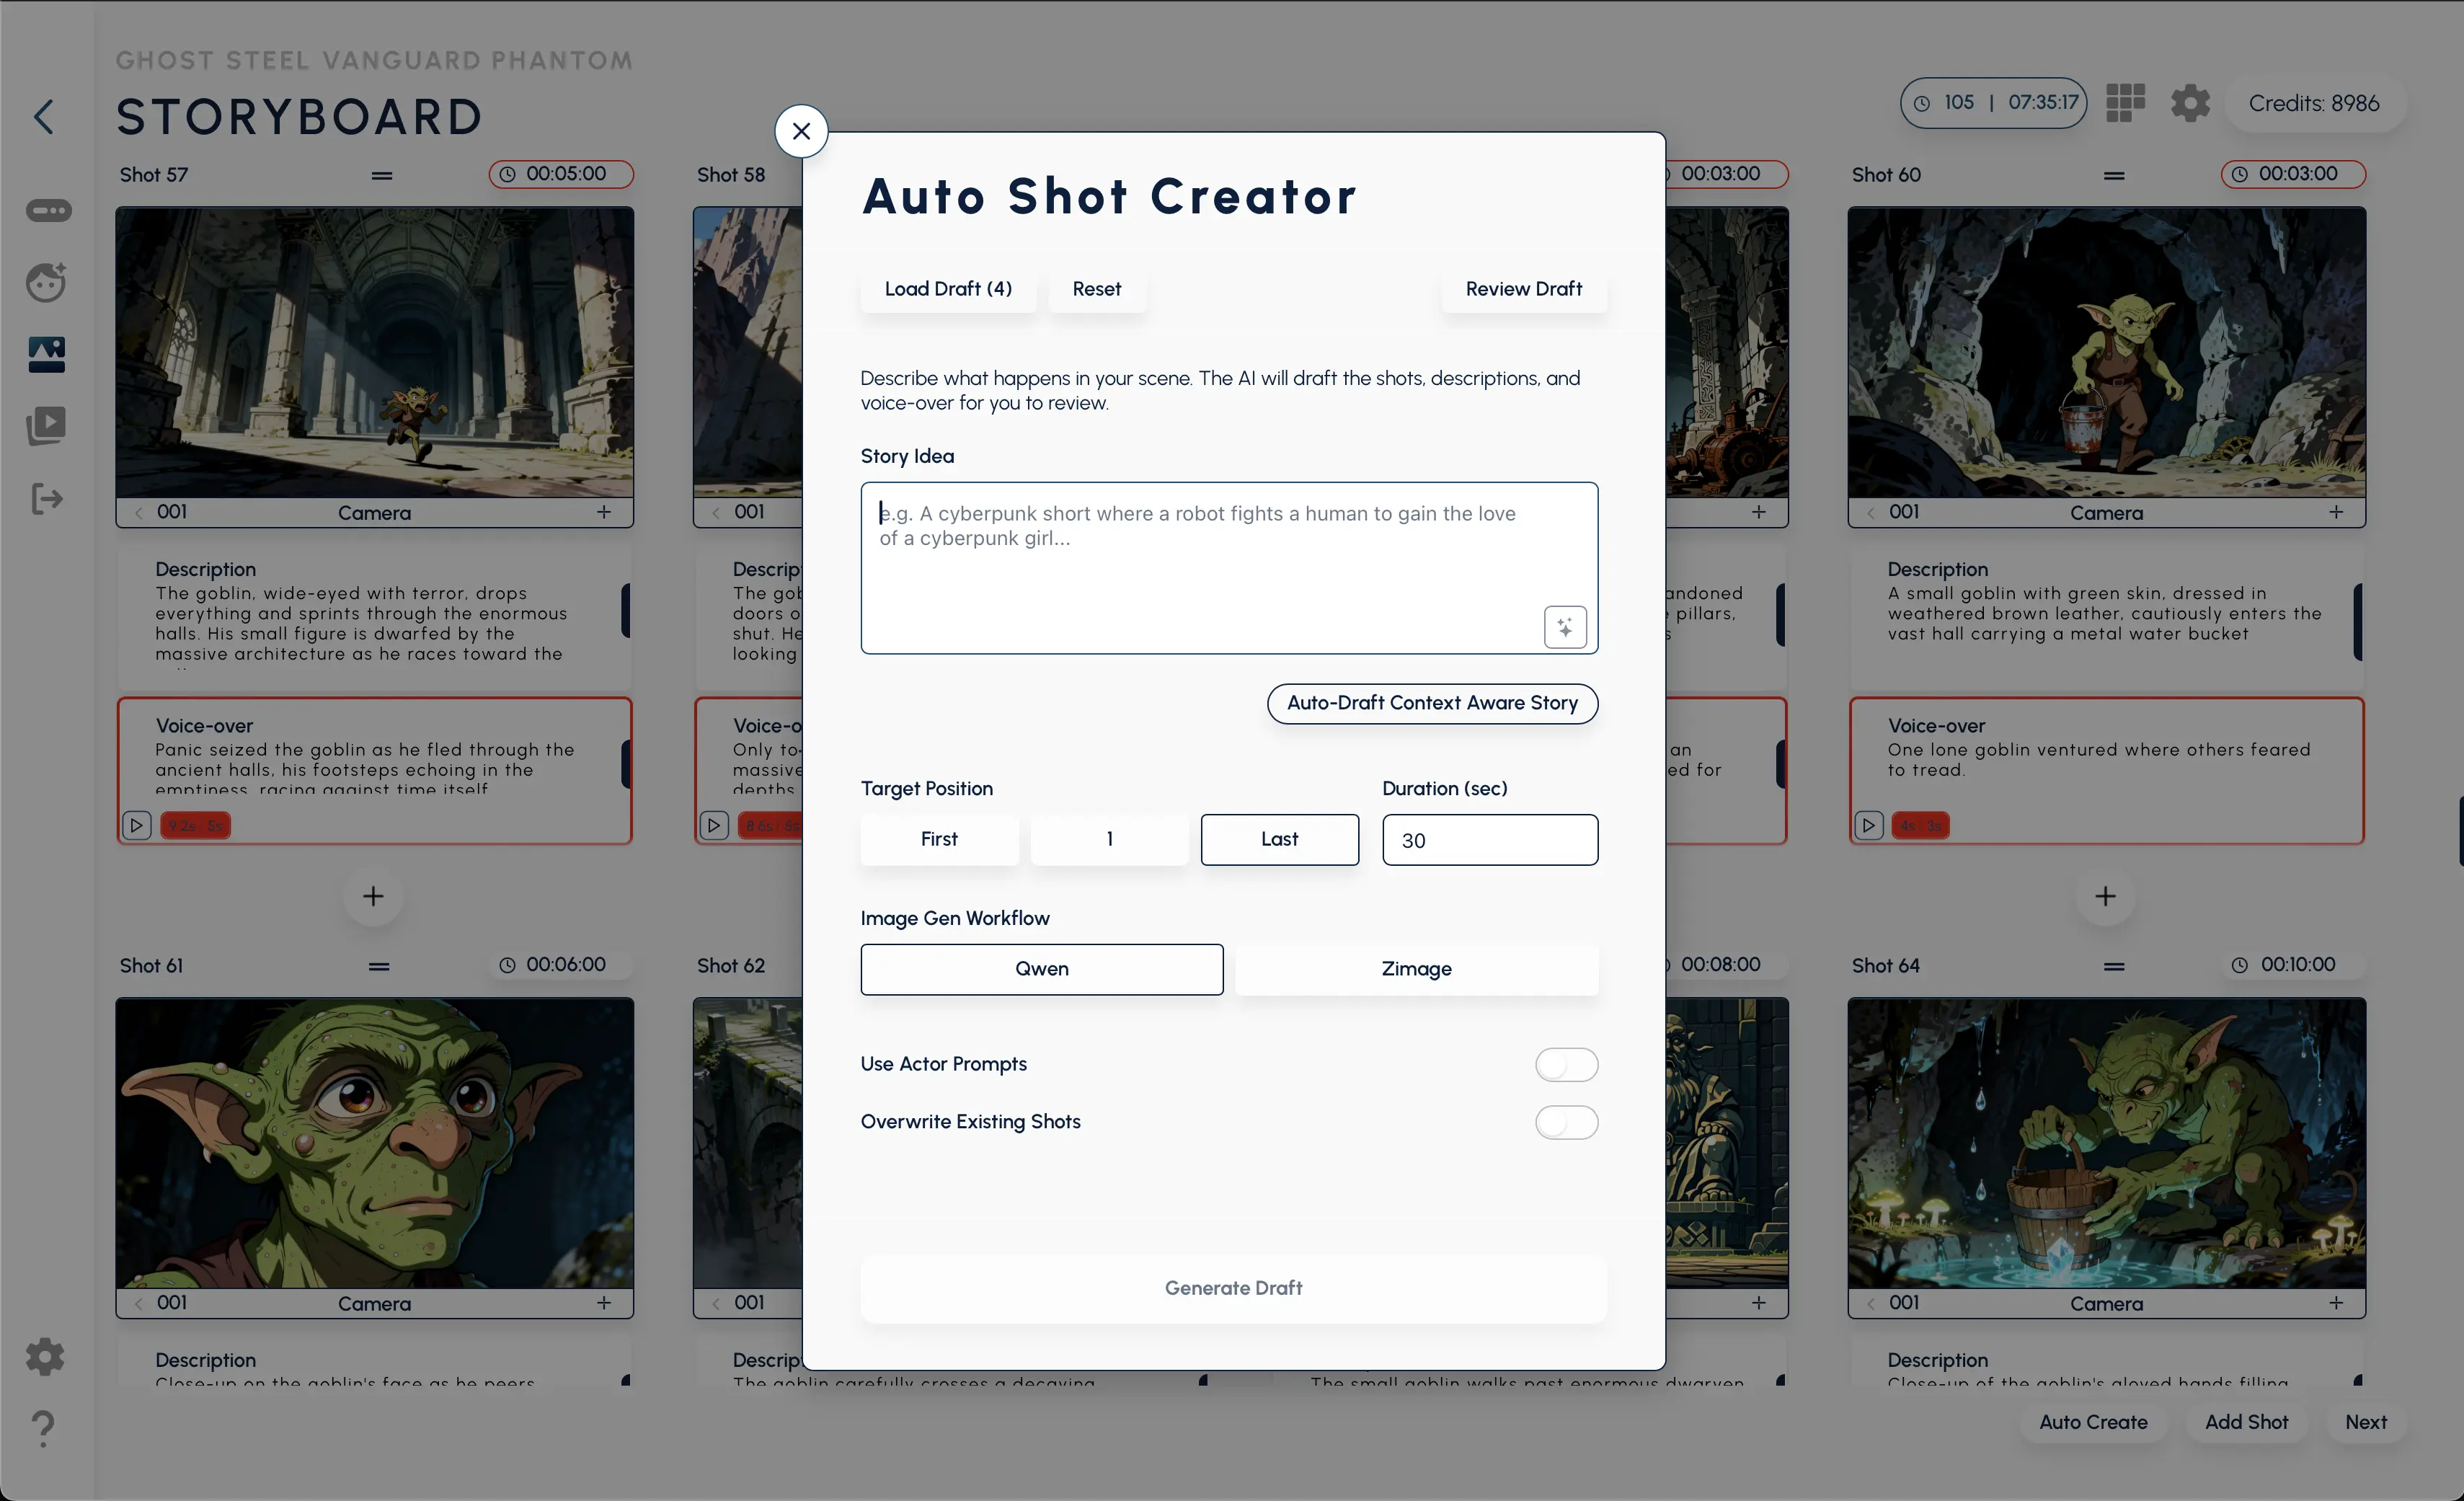Click Shot 57 drag handle icon
Screen dimensions: 2464x1501
point(382,175)
